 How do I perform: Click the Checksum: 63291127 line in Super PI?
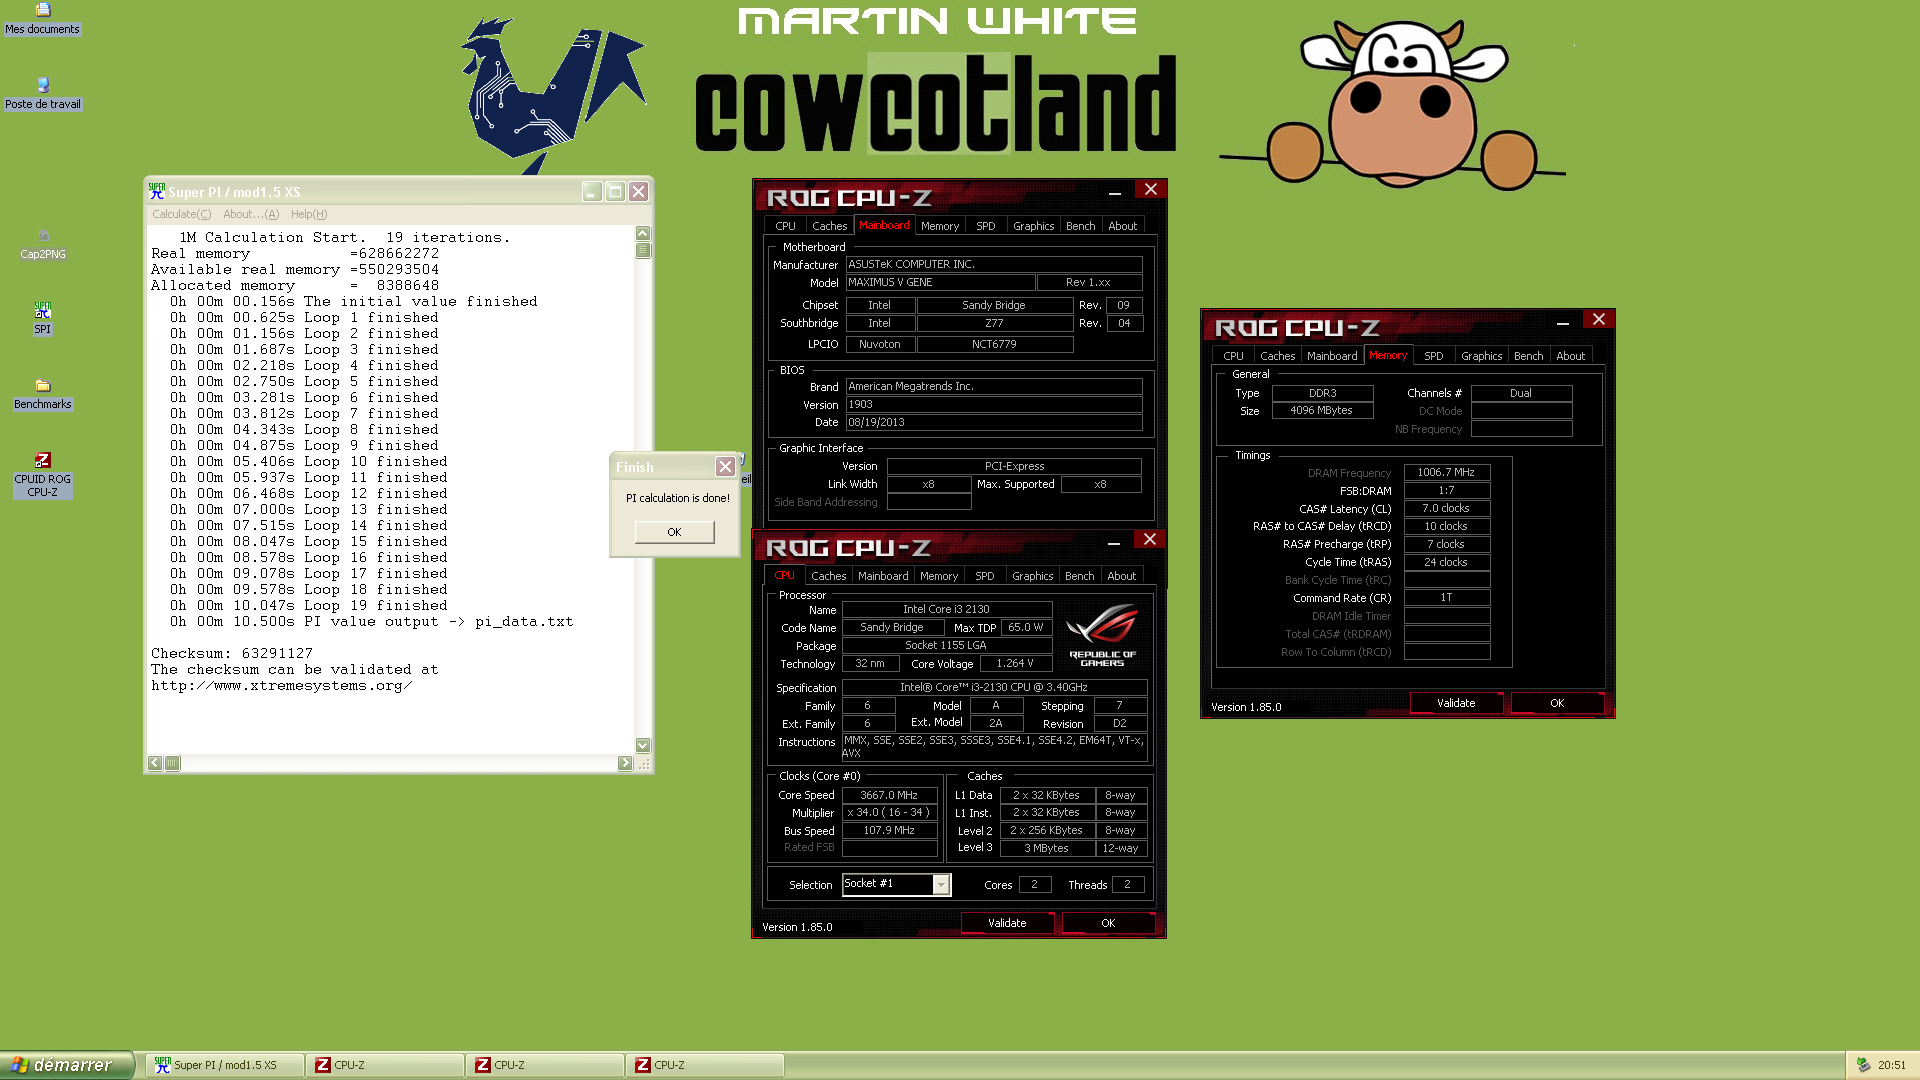pos(232,653)
